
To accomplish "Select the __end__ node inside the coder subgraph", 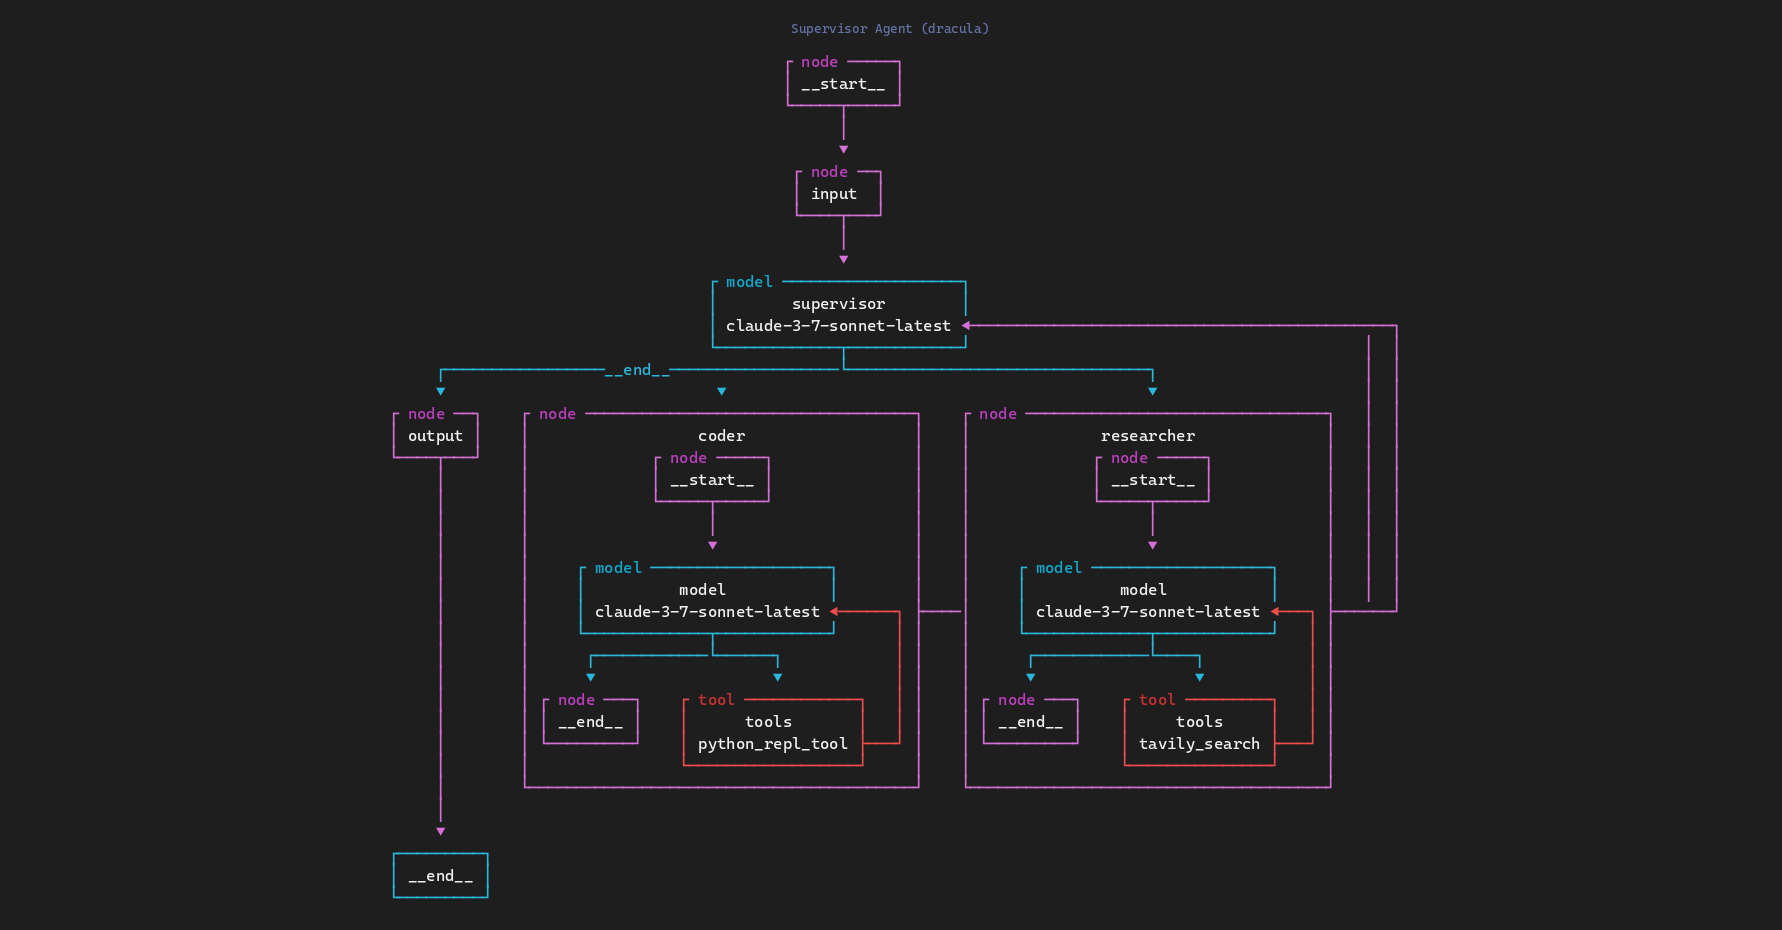I will click(590, 721).
